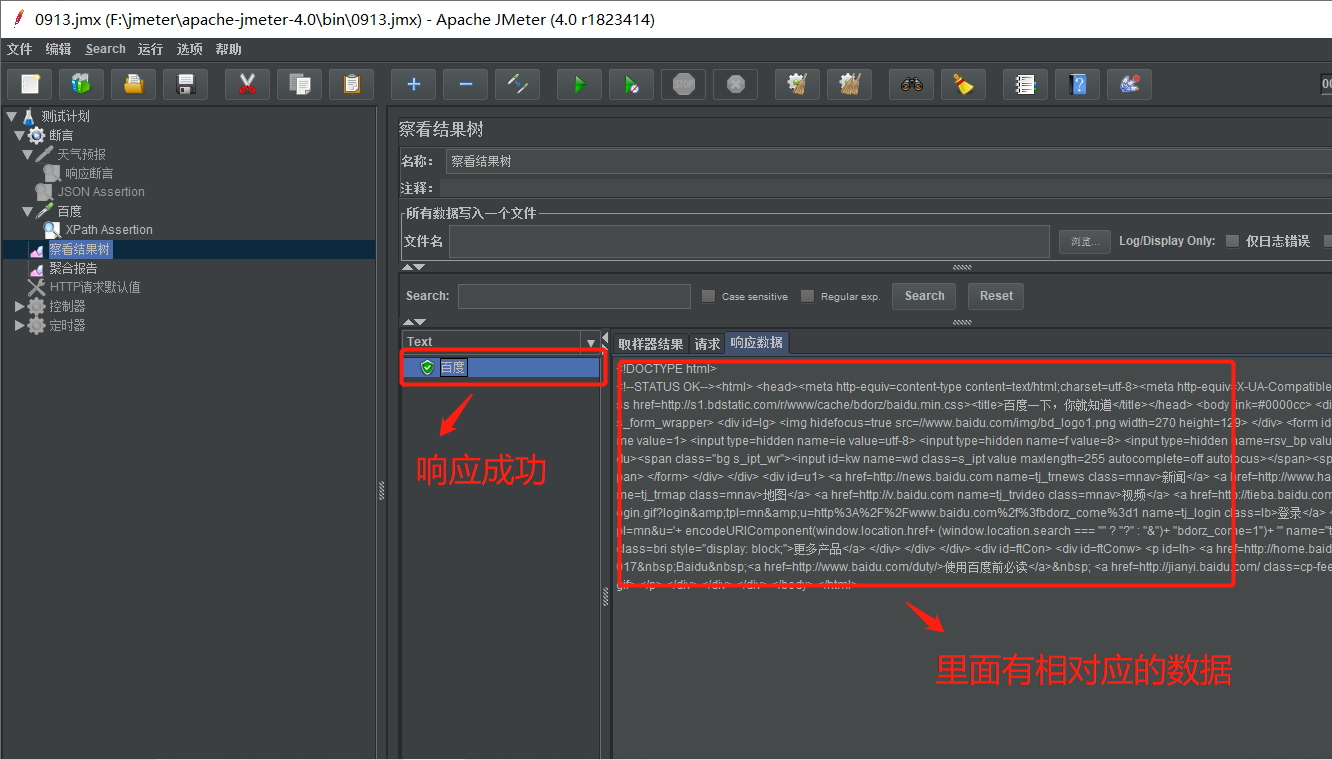The image size is (1332, 760).
Task: Switch to the 请求 tab
Action: click(x=707, y=343)
